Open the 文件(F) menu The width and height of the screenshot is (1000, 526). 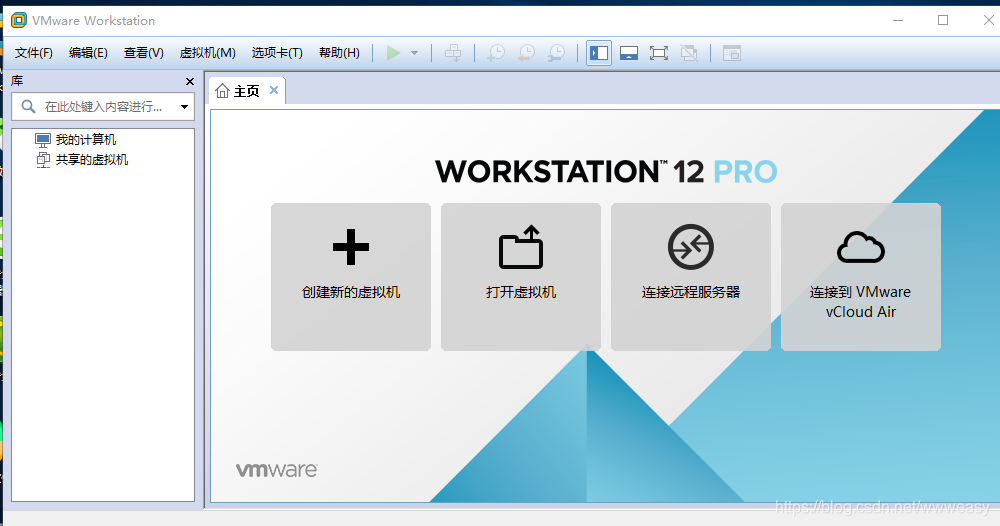[33, 53]
